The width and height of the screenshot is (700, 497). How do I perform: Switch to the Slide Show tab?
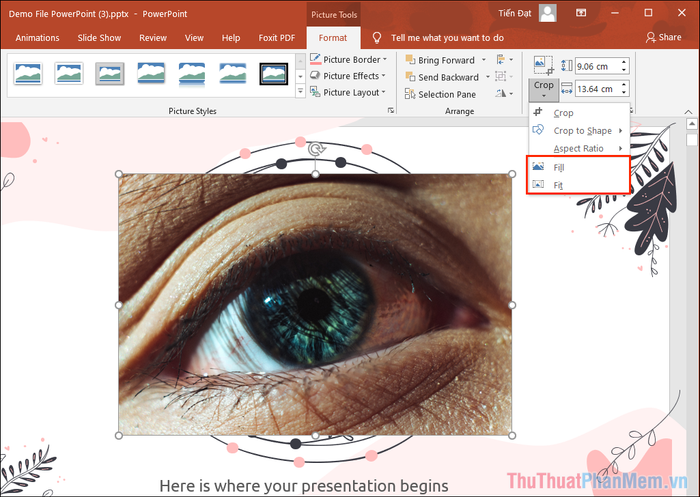(99, 38)
